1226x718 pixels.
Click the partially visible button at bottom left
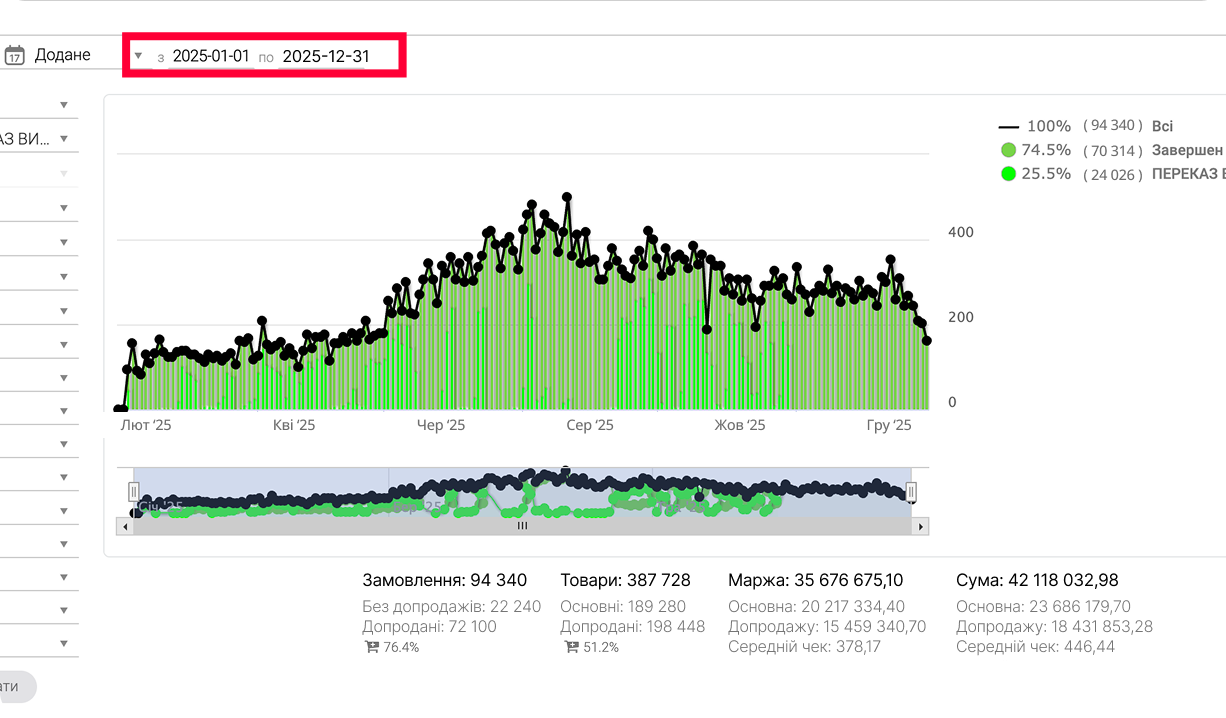14,687
